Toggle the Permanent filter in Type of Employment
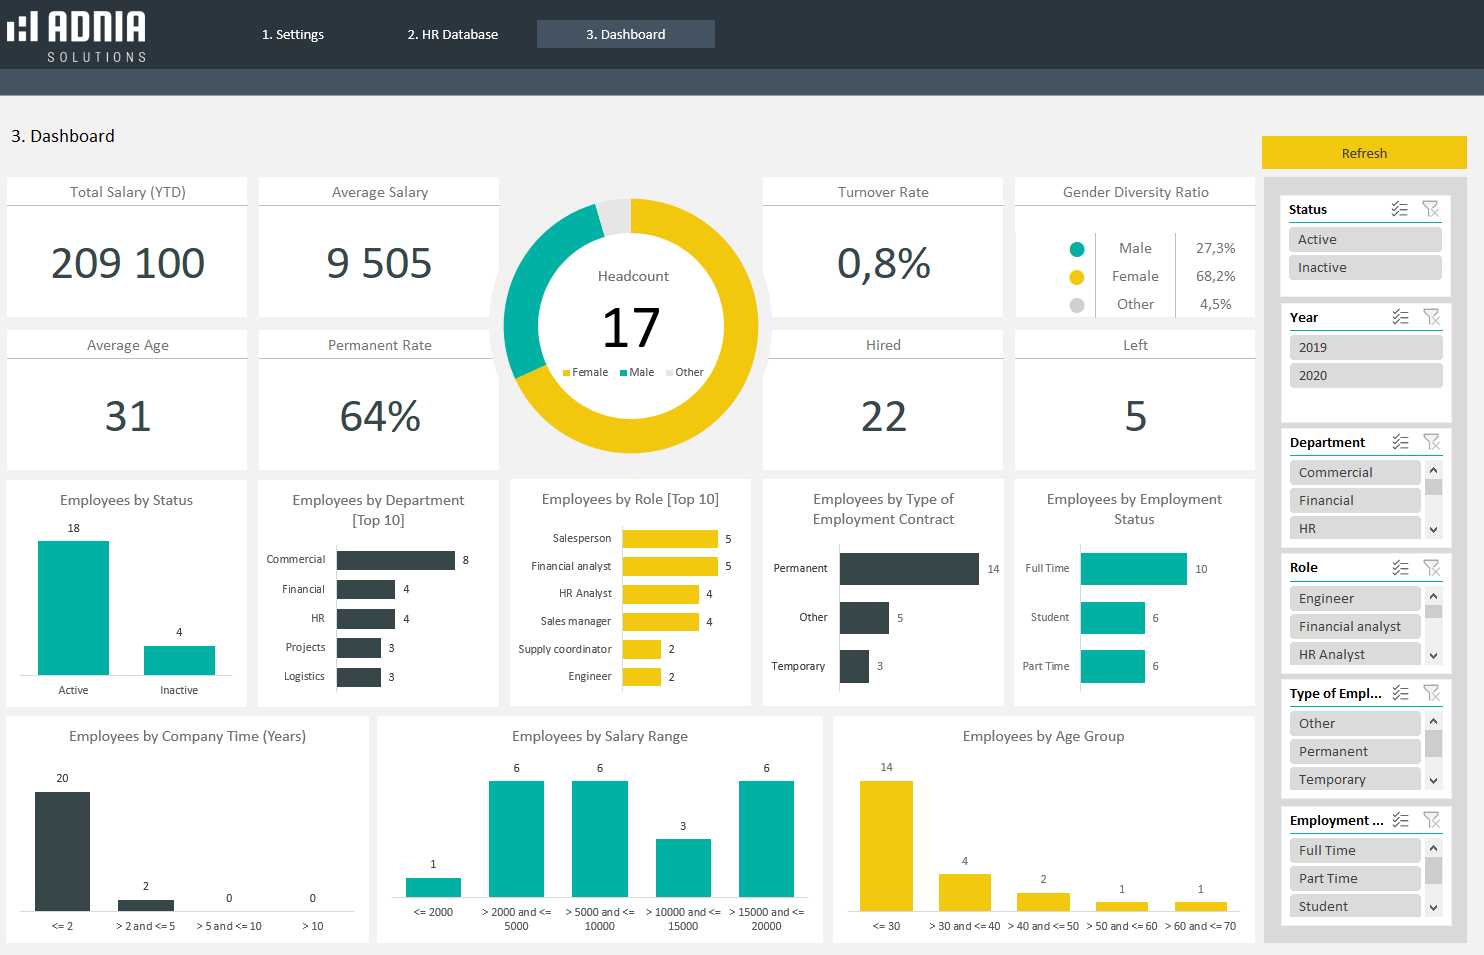 [1355, 750]
